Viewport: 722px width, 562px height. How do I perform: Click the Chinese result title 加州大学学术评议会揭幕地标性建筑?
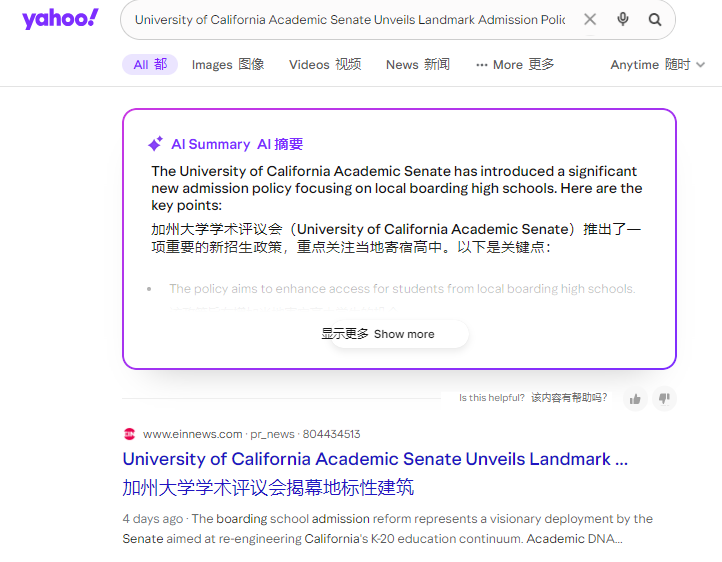pyautogui.click(x=268, y=487)
